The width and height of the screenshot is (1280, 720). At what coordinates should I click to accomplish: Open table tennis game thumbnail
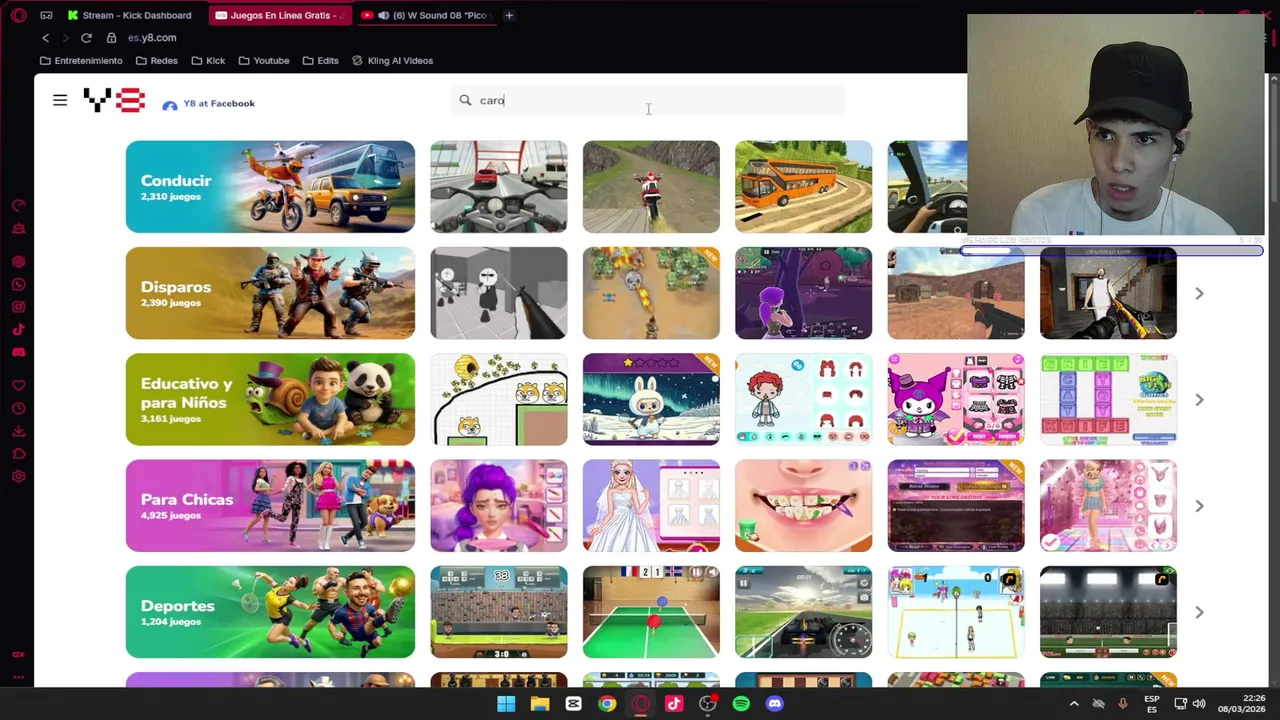[651, 612]
